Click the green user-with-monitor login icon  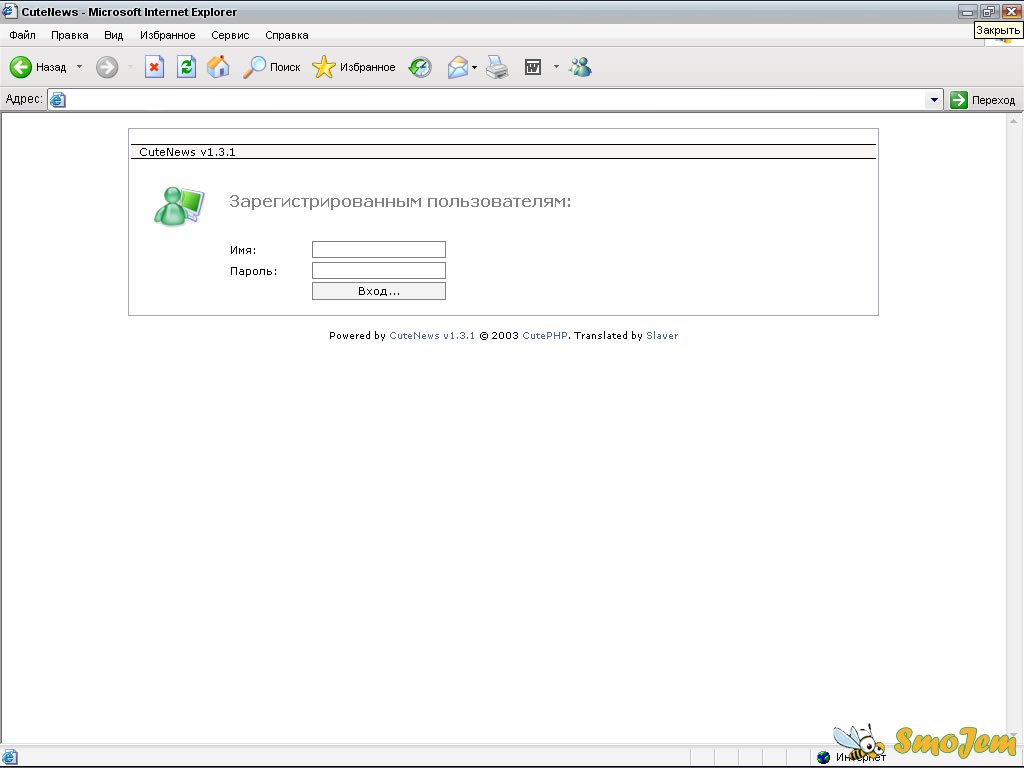pyautogui.click(x=179, y=206)
